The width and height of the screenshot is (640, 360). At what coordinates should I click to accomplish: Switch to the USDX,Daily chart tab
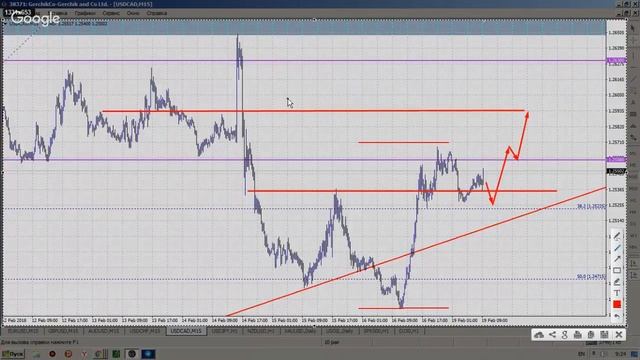tap(340, 331)
